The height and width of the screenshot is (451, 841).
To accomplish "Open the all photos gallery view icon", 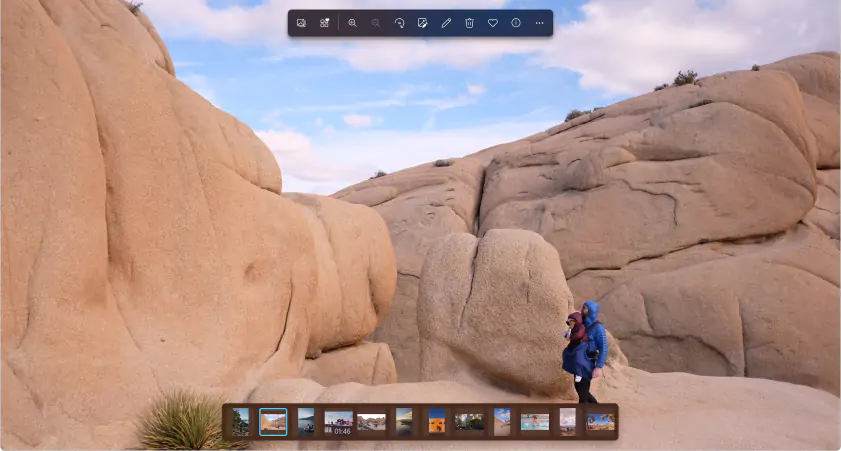I will click(301, 23).
